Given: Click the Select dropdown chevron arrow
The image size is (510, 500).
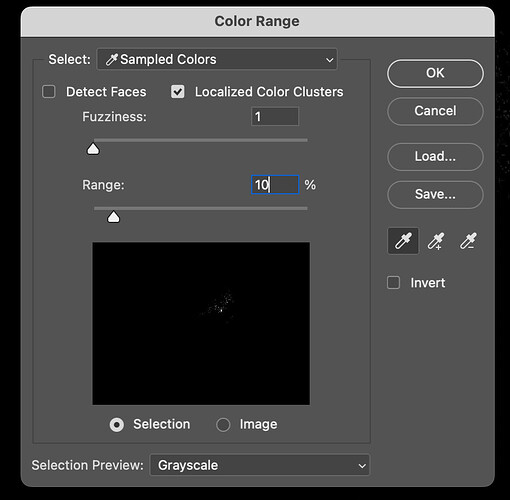Looking at the screenshot, I should coord(329,60).
